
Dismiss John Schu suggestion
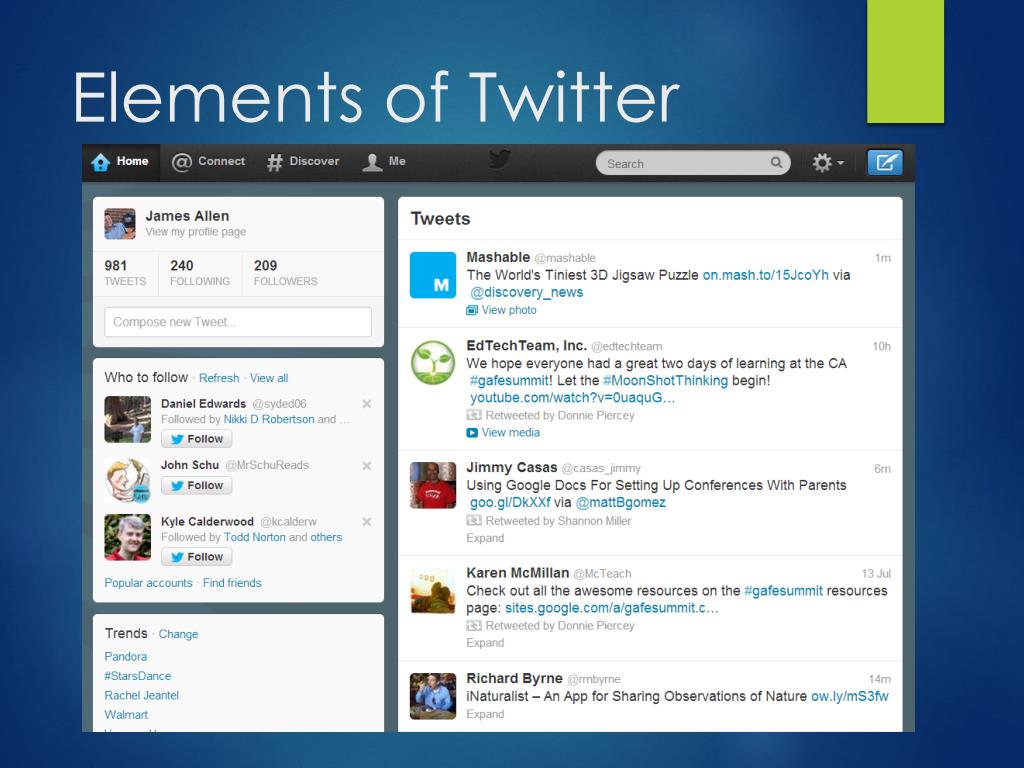pos(367,466)
